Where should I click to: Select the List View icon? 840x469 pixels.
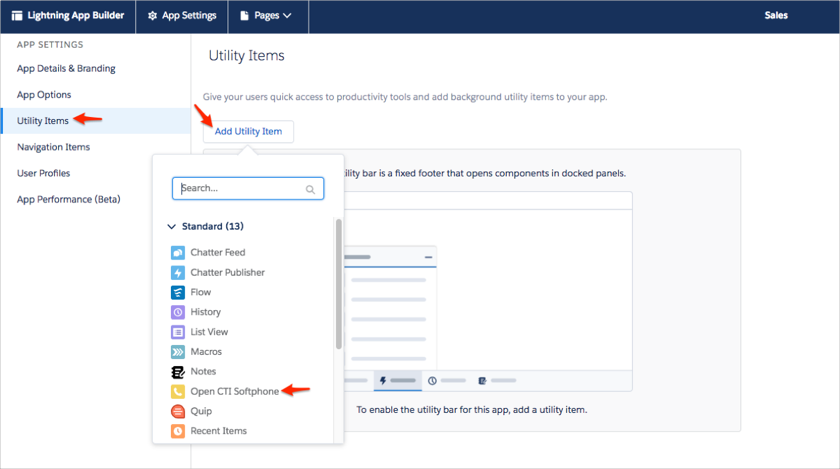(x=178, y=332)
